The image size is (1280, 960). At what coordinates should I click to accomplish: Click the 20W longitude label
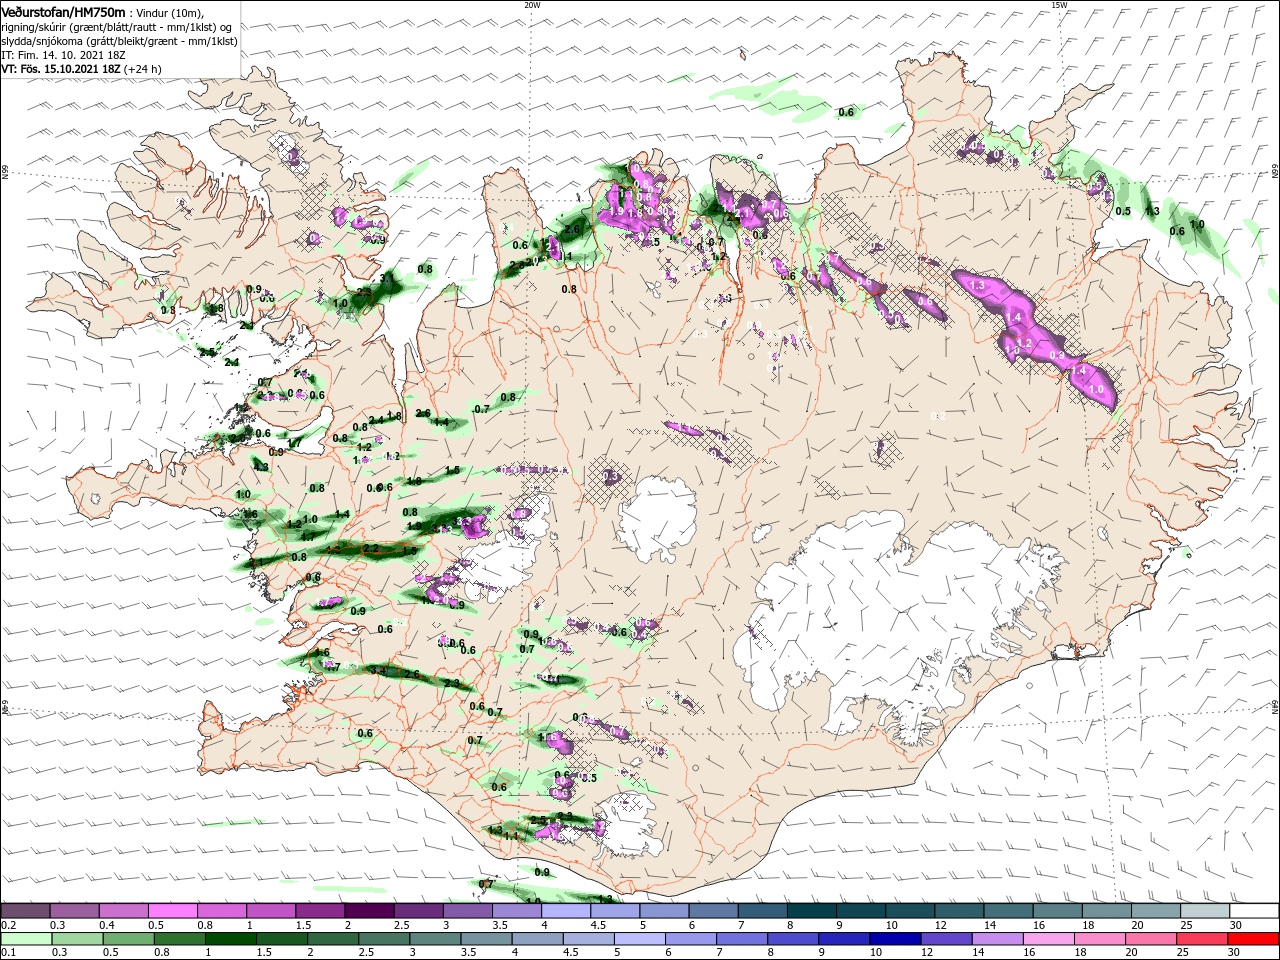(x=532, y=5)
